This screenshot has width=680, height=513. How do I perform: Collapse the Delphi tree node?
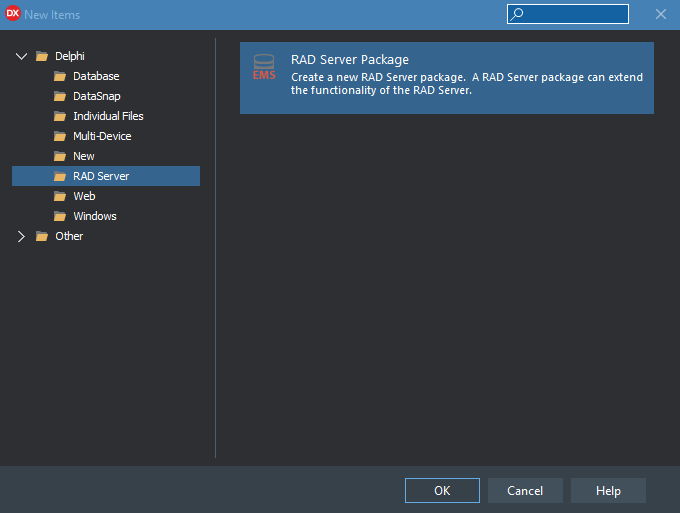point(21,56)
